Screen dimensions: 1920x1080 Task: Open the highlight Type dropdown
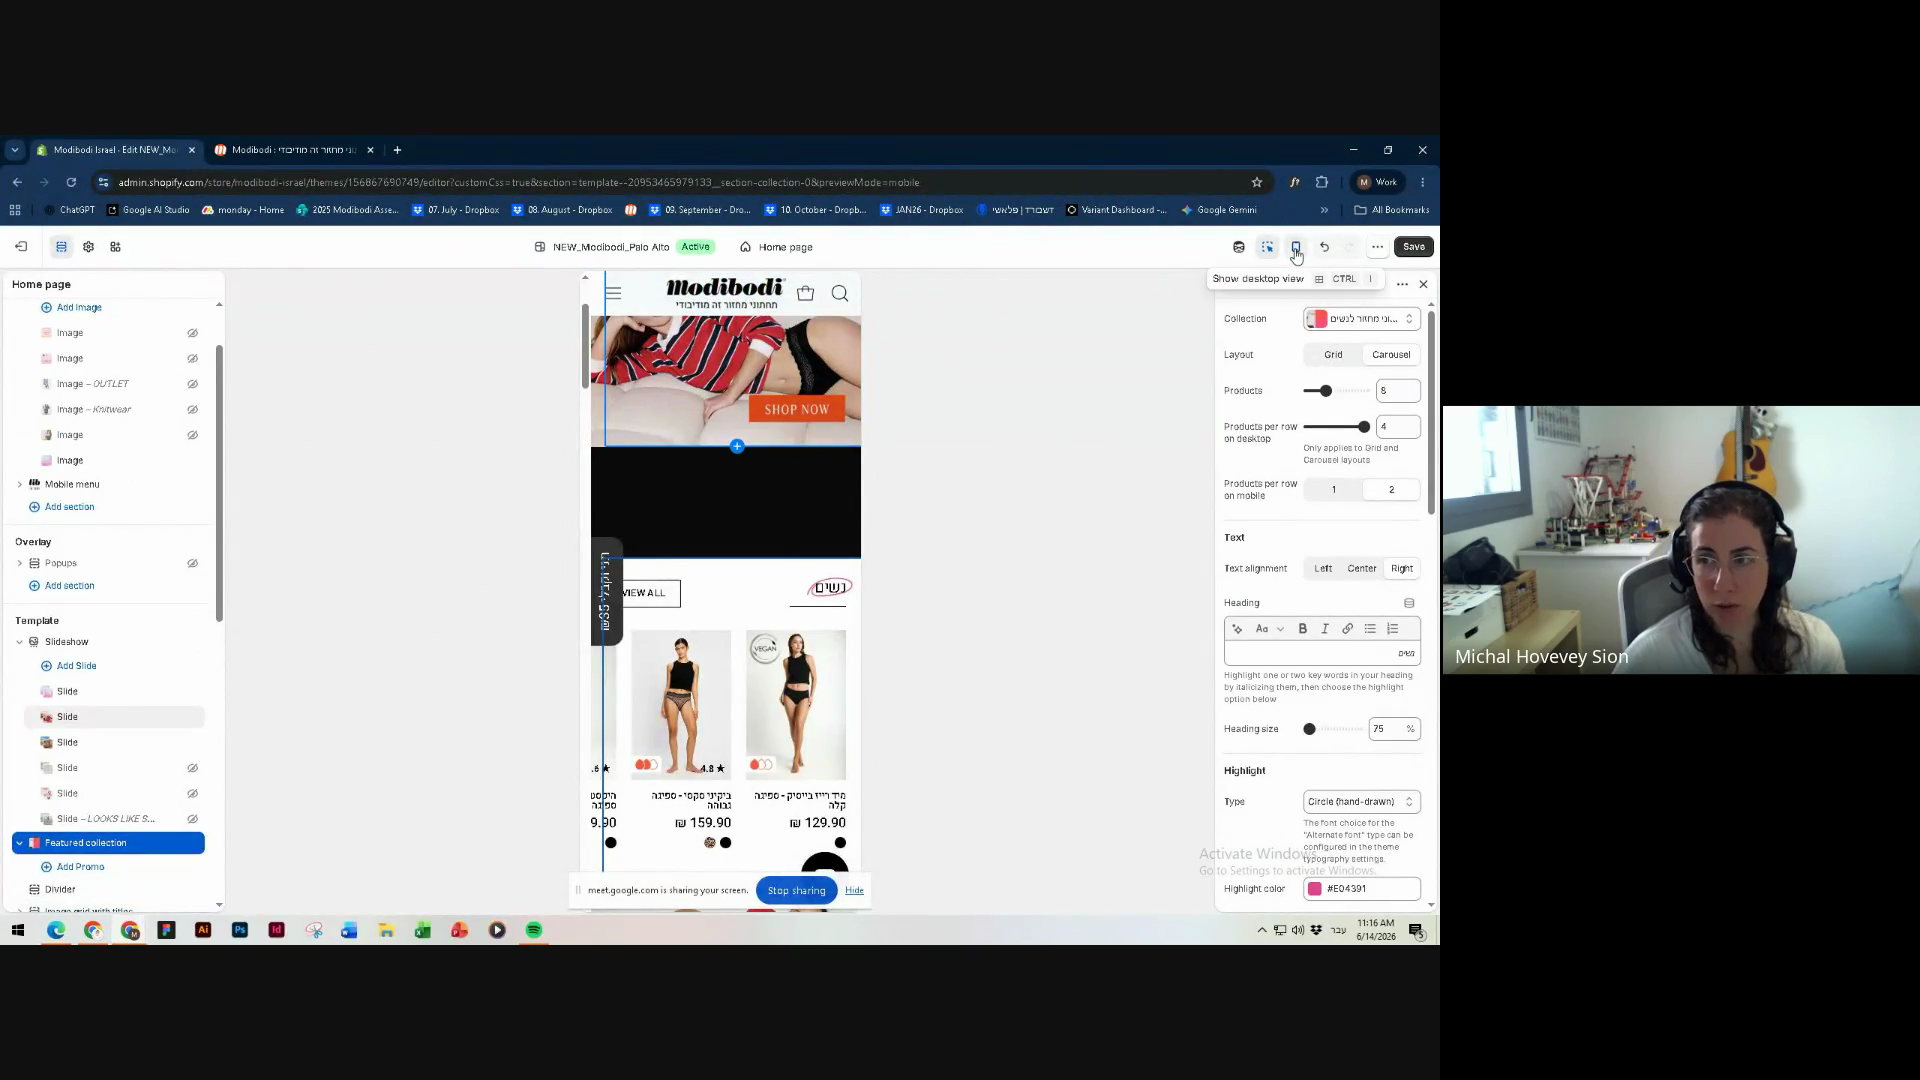point(1362,802)
